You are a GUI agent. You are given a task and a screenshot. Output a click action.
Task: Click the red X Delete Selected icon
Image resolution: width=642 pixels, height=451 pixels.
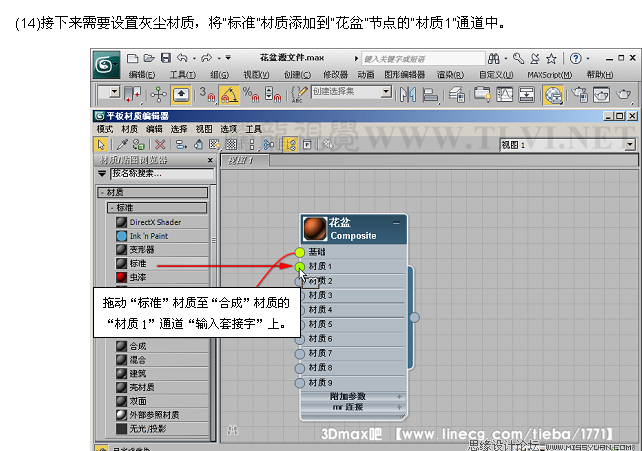[160, 144]
